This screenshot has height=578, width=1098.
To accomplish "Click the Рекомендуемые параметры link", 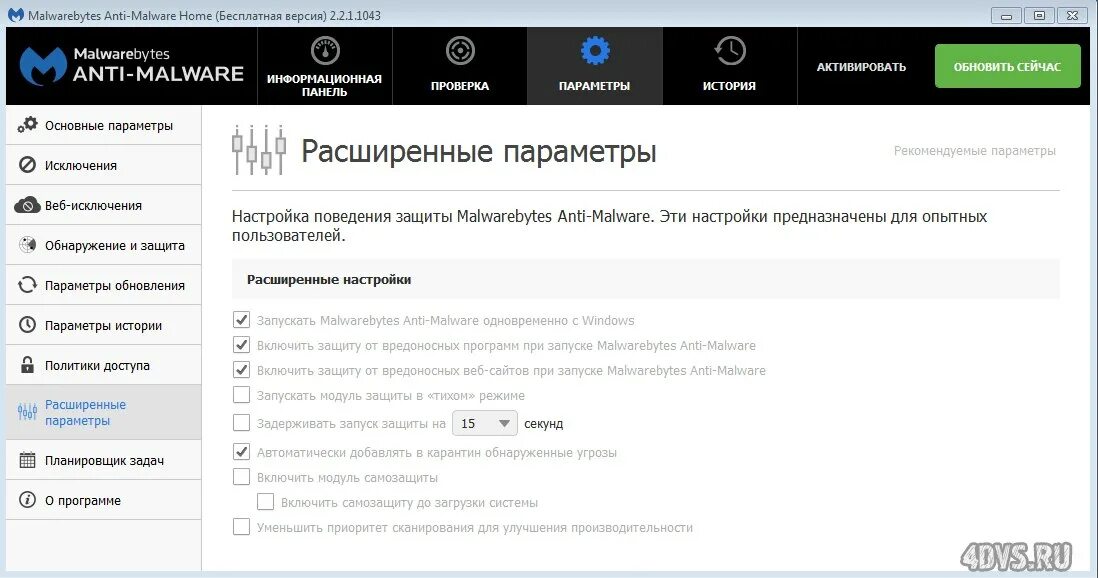I will (x=974, y=151).
